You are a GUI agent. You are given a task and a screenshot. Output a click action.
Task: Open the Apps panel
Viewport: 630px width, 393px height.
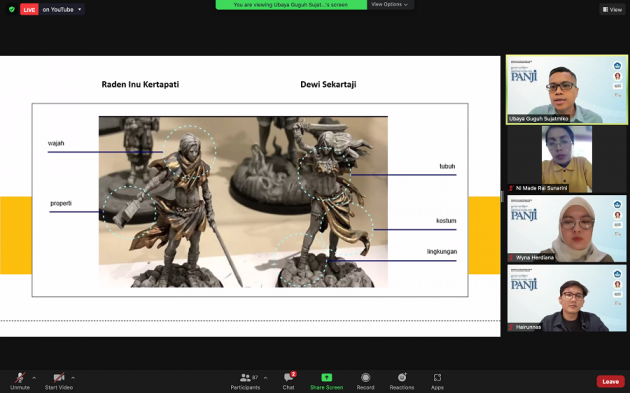point(437,381)
